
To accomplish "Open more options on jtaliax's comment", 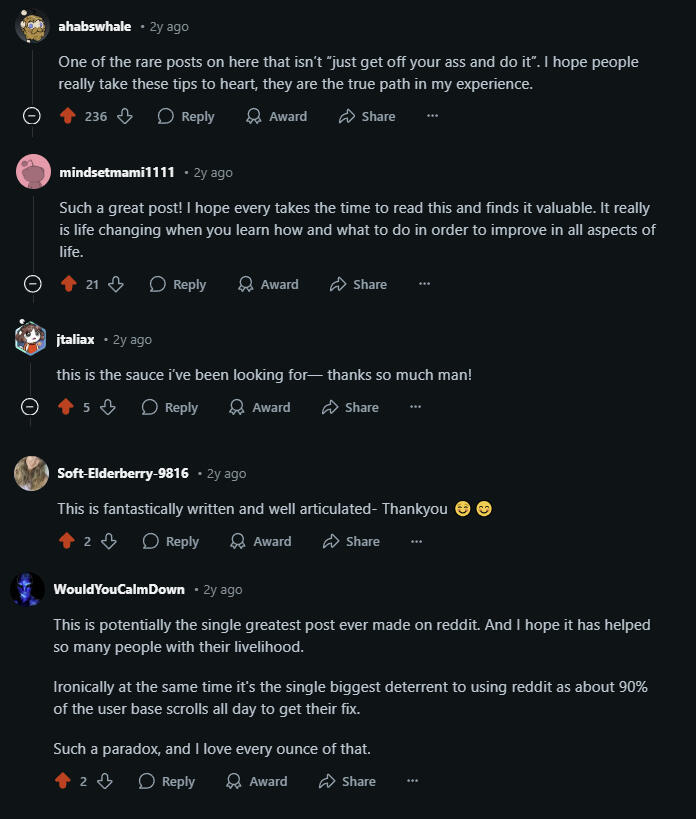I will coord(415,407).
